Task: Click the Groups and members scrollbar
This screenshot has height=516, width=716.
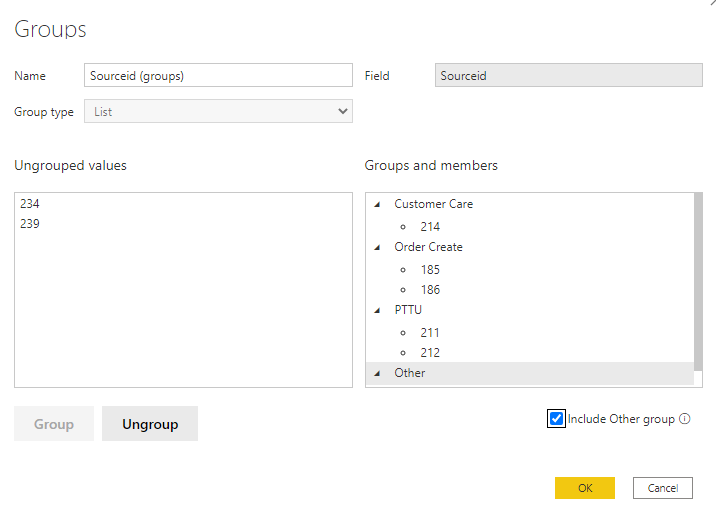Action: coord(698,282)
